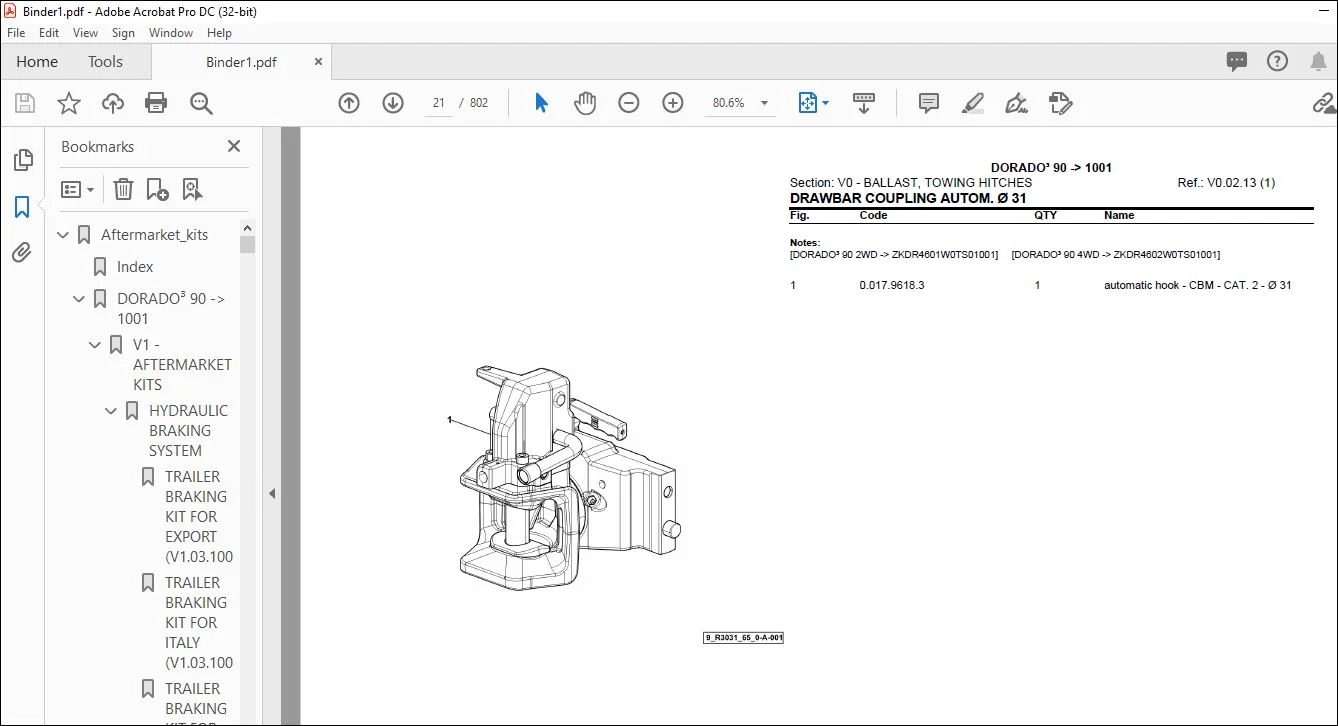Image resolution: width=1338 pixels, height=726 pixels.
Task: Toggle the Bookmarks navigation pane
Action: tap(22, 207)
